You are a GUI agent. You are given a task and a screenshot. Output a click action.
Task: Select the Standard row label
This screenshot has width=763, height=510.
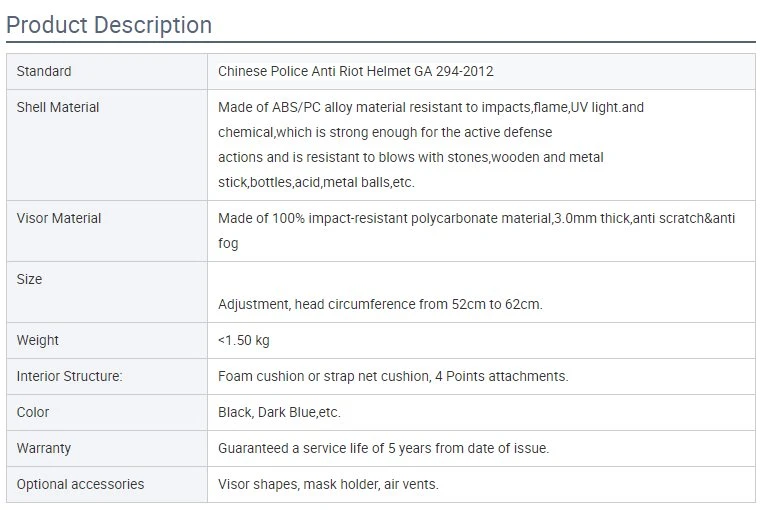point(44,71)
